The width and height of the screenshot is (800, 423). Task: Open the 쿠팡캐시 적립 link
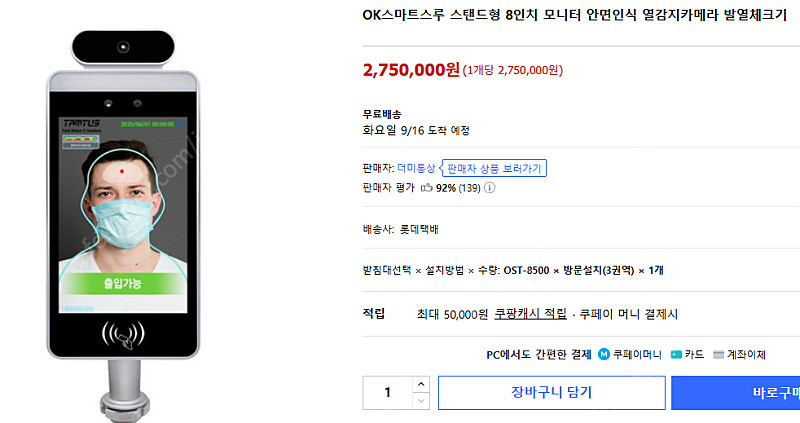coord(530,314)
